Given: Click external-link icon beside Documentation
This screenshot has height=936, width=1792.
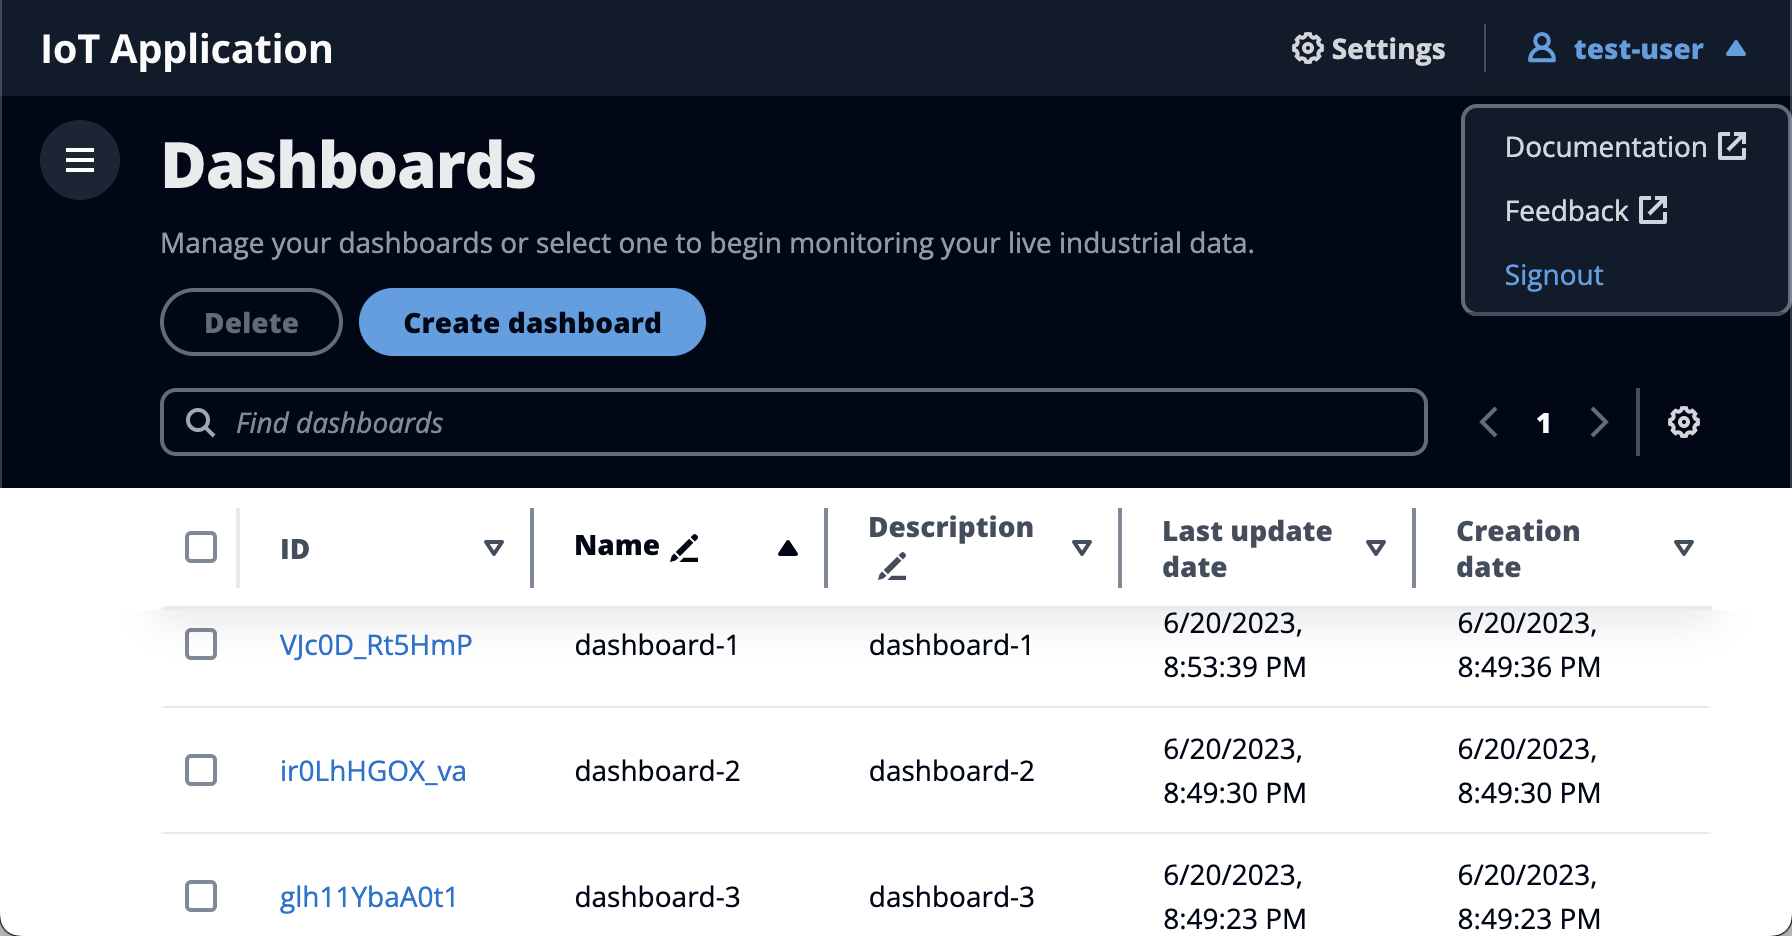Looking at the screenshot, I should pos(1732,146).
